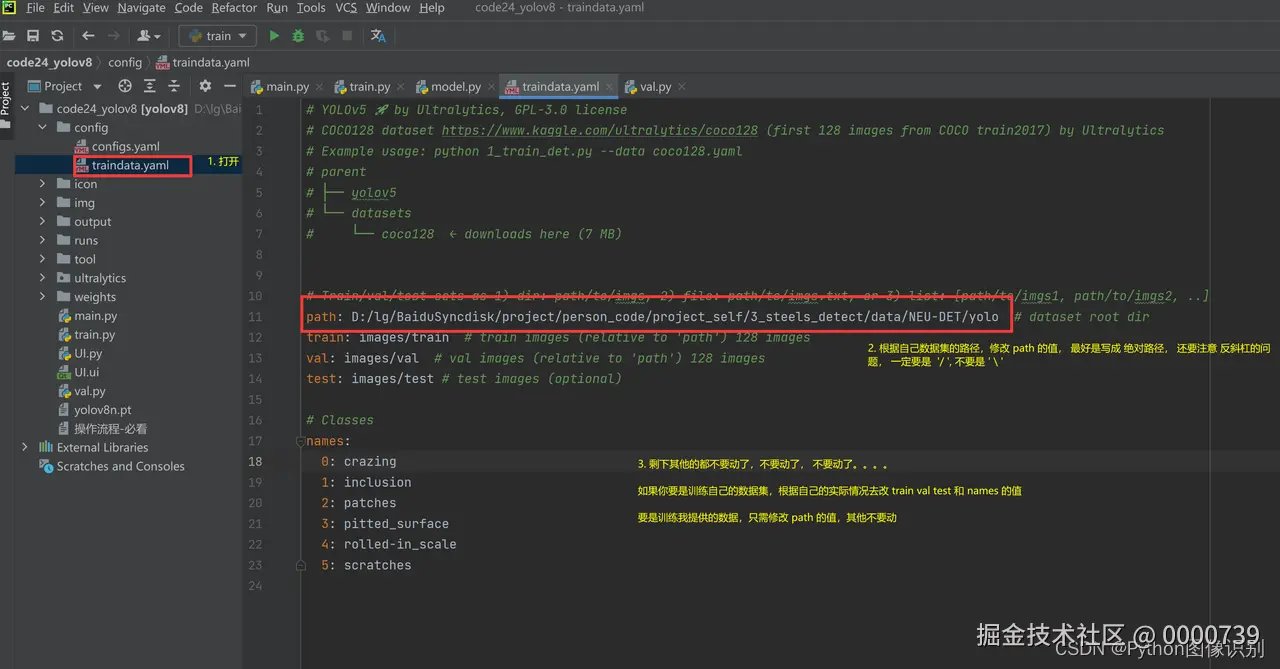Expand External Libraries node
This screenshot has width=1280, height=669.
coord(26,447)
